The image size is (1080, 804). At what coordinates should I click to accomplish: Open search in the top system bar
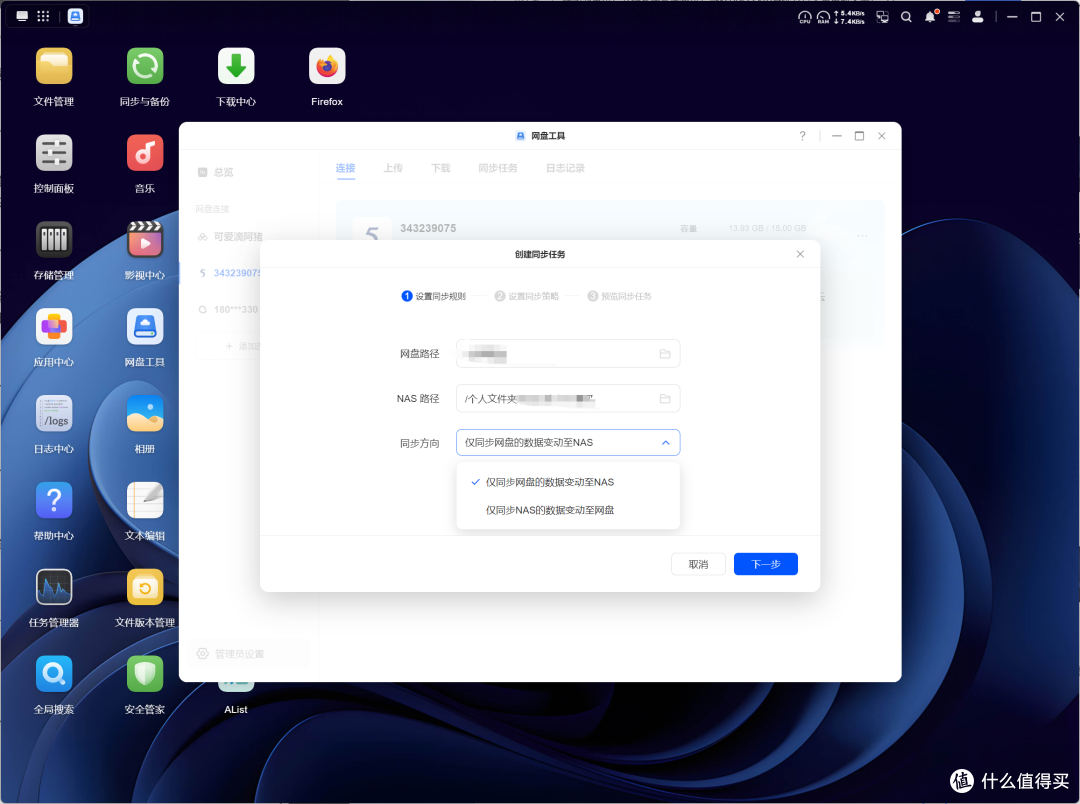point(906,17)
